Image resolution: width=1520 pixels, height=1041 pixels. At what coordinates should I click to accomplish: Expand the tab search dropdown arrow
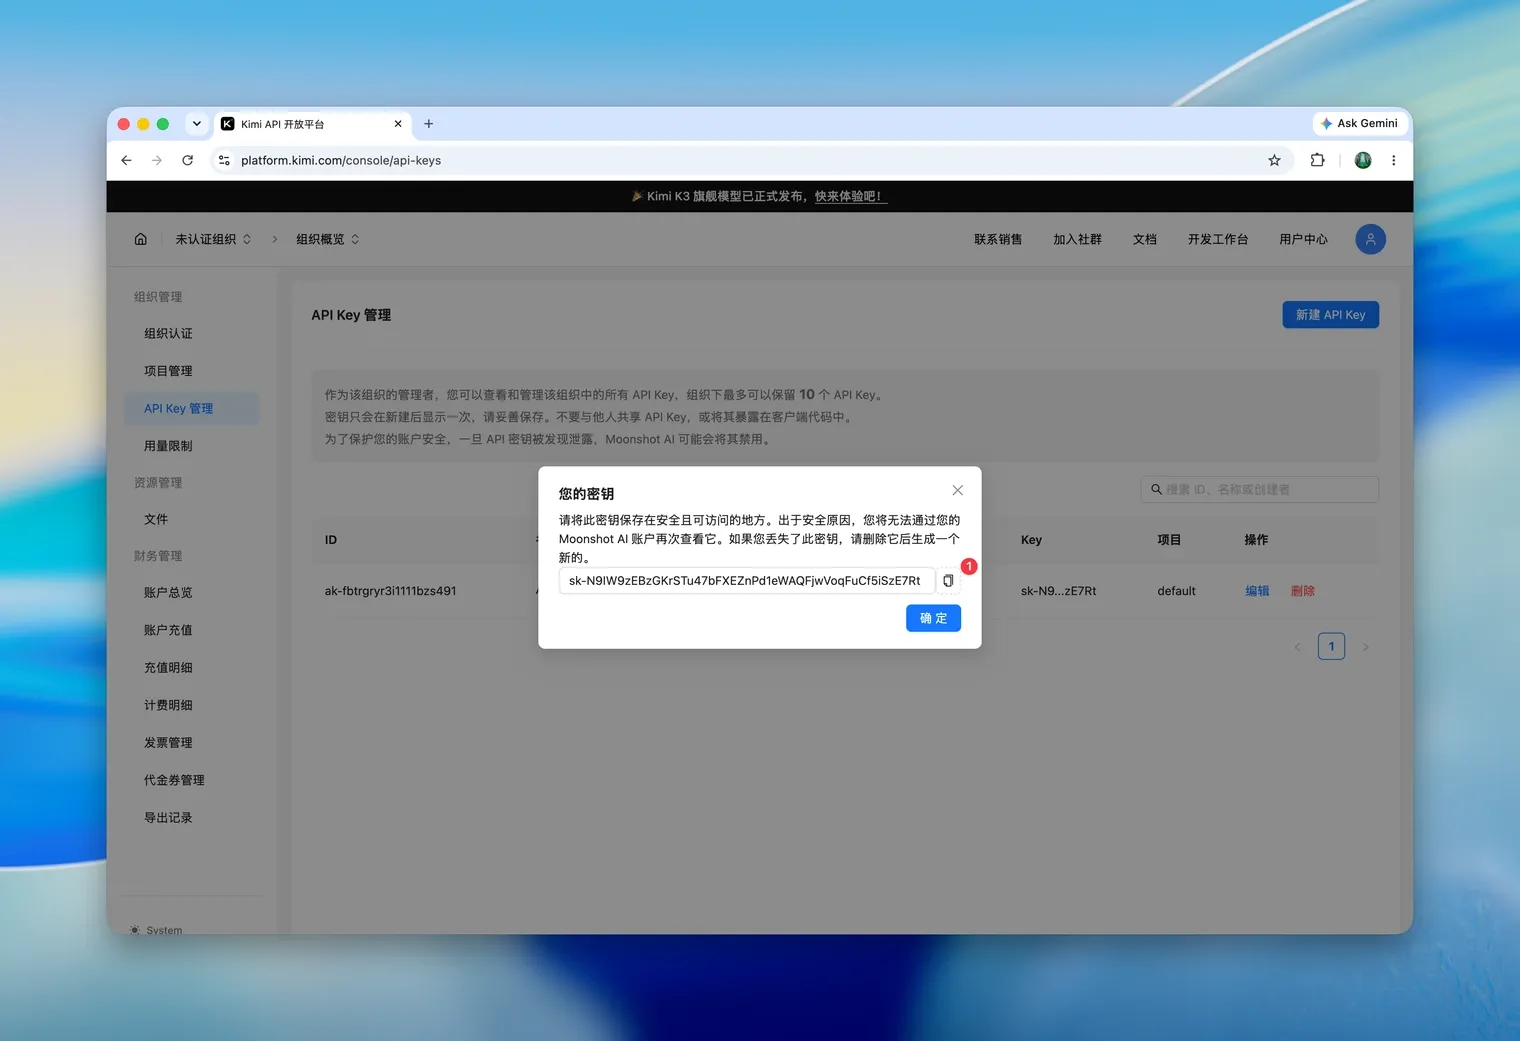point(196,124)
